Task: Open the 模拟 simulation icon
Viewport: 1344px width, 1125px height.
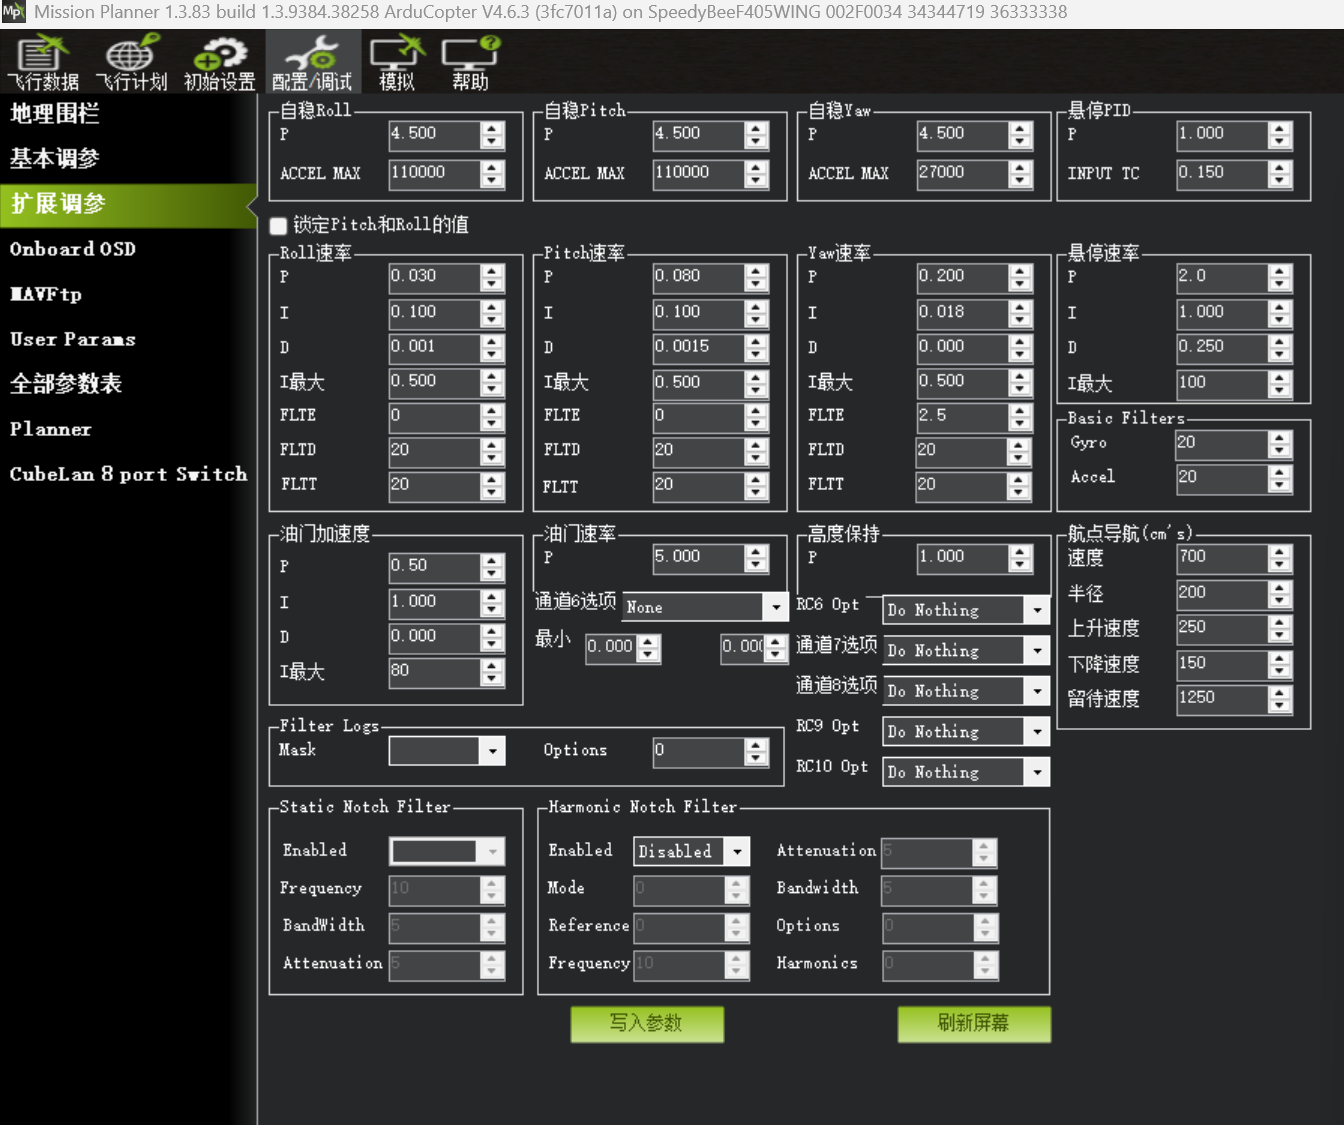Action: pyautogui.click(x=397, y=63)
